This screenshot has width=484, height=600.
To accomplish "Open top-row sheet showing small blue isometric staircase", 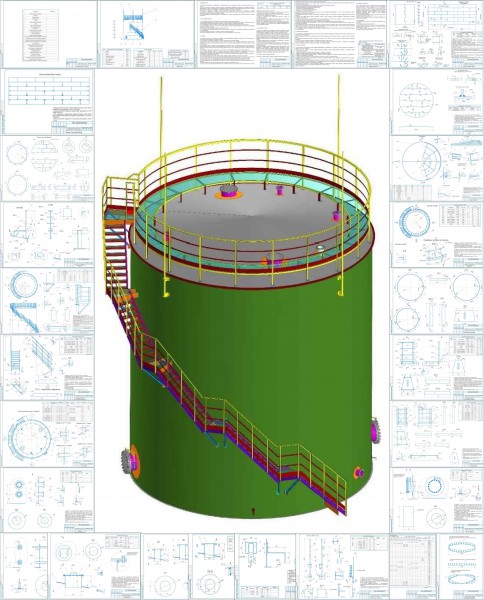I will click(146, 34).
